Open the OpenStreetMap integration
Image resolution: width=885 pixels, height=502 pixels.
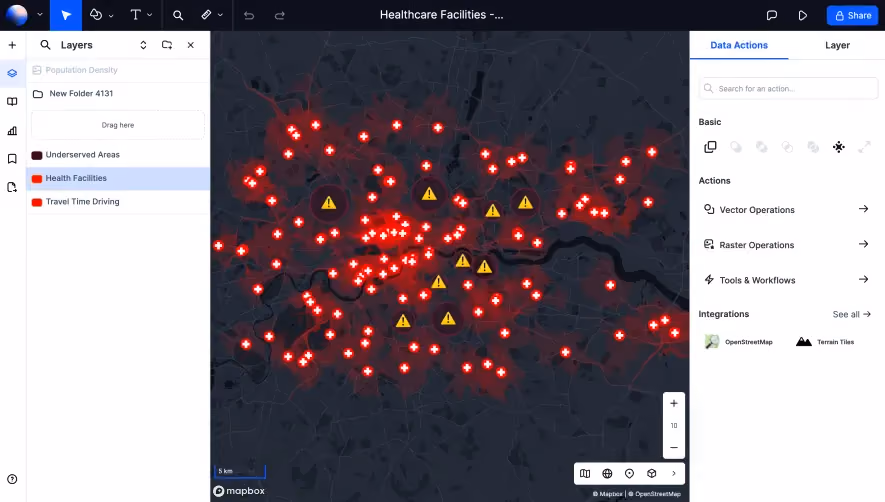tap(739, 342)
